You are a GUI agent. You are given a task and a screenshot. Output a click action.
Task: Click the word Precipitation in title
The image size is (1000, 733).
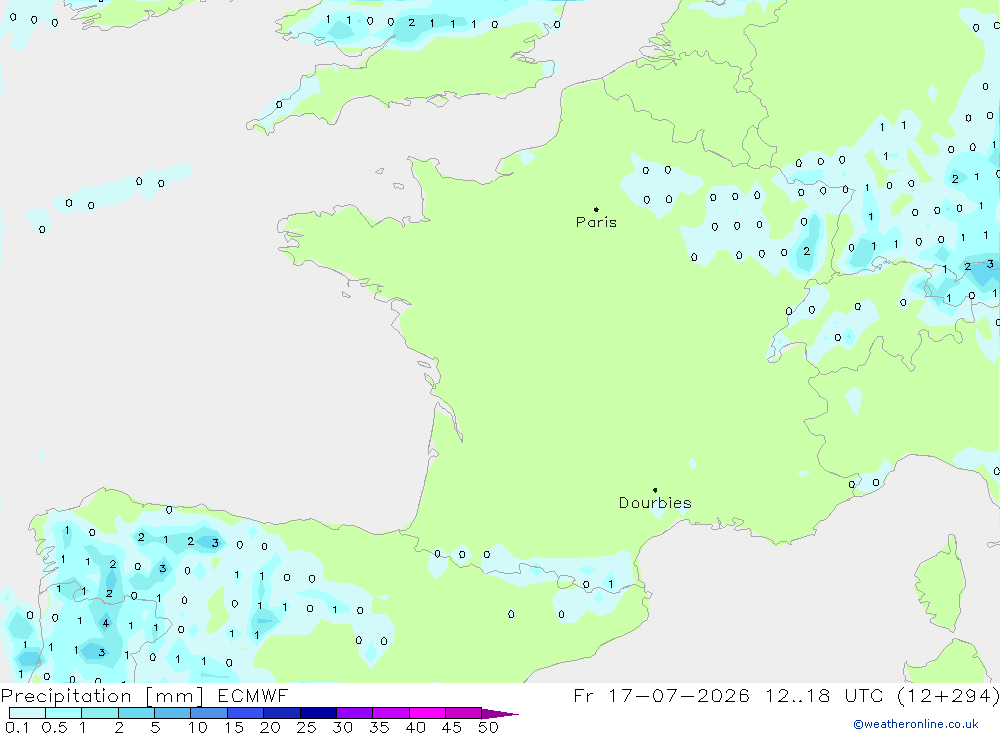click(66, 695)
